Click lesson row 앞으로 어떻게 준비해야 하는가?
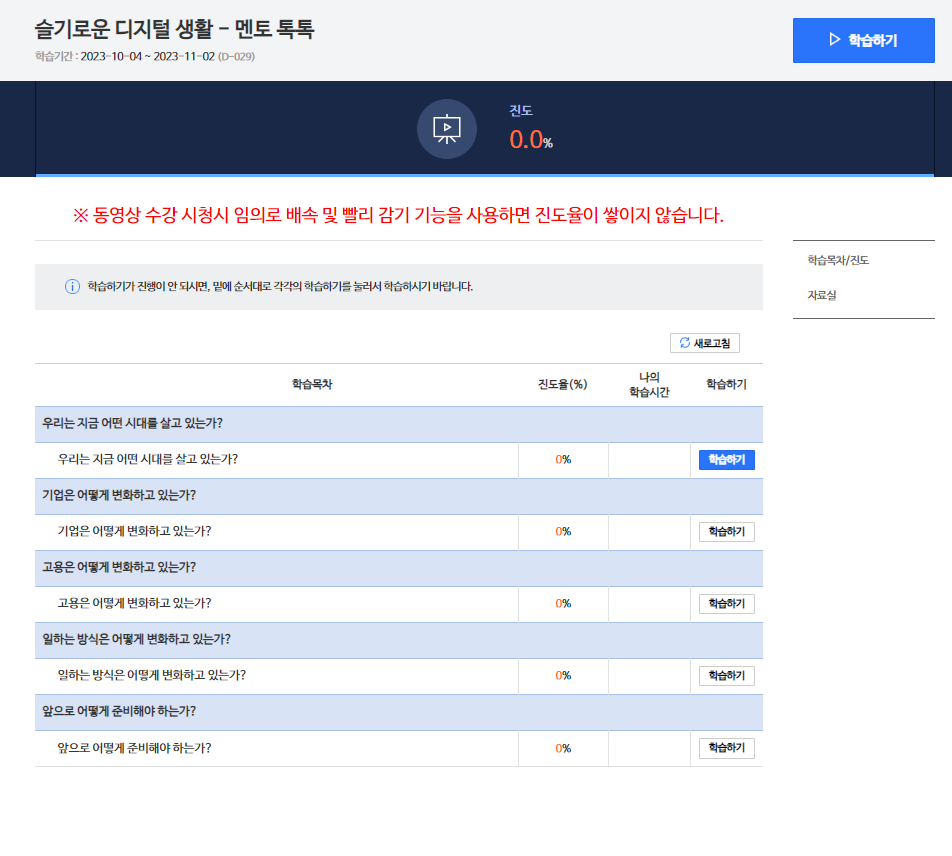The height and width of the screenshot is (856, 952). (398, 749)
